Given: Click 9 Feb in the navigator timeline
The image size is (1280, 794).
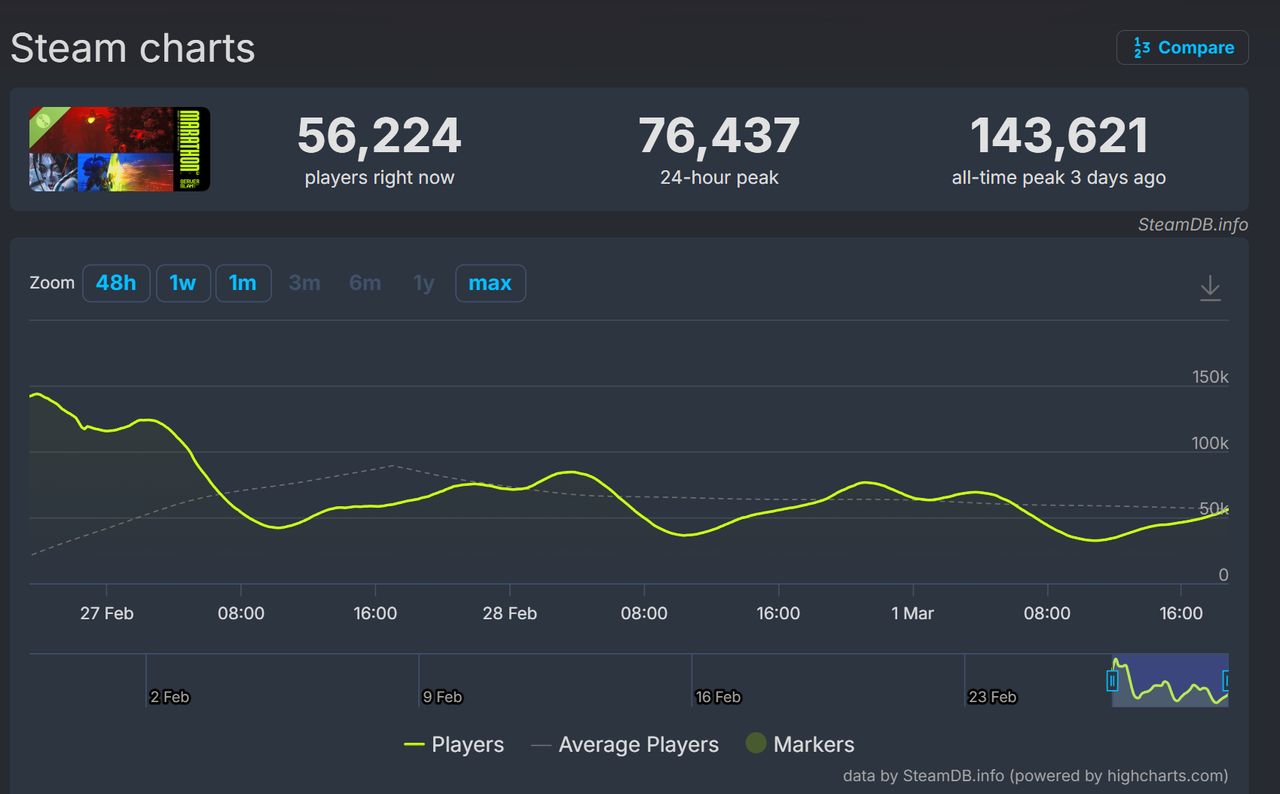Looking at the screenshot, I should click(x=442, y=696).
